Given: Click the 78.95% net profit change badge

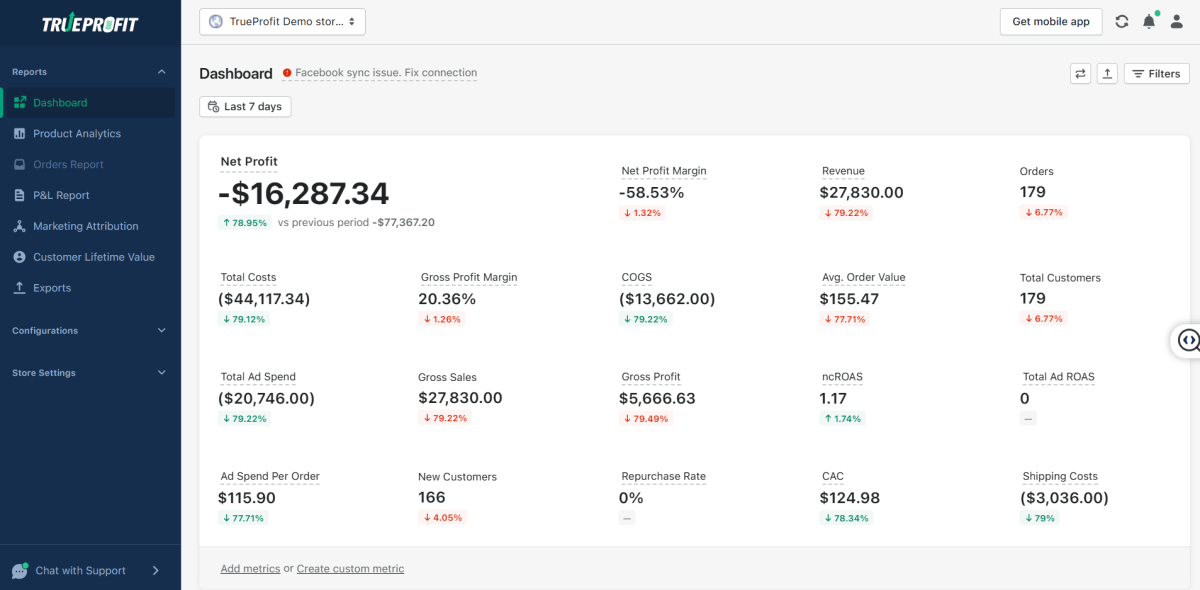Looking at the screenshot, I should (245, 223).
